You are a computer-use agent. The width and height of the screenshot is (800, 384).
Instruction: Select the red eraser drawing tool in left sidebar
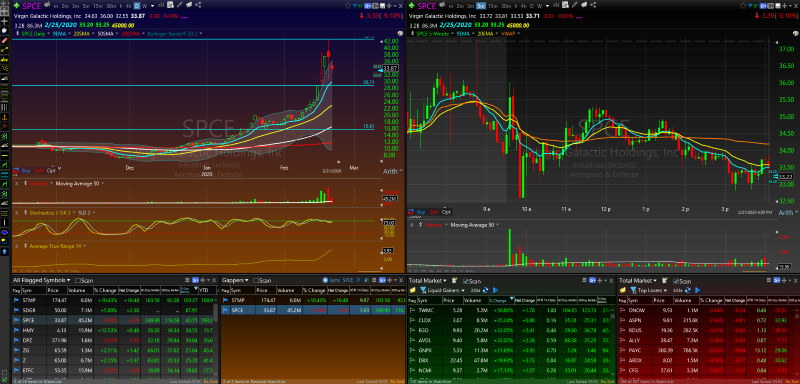(5, 40)
